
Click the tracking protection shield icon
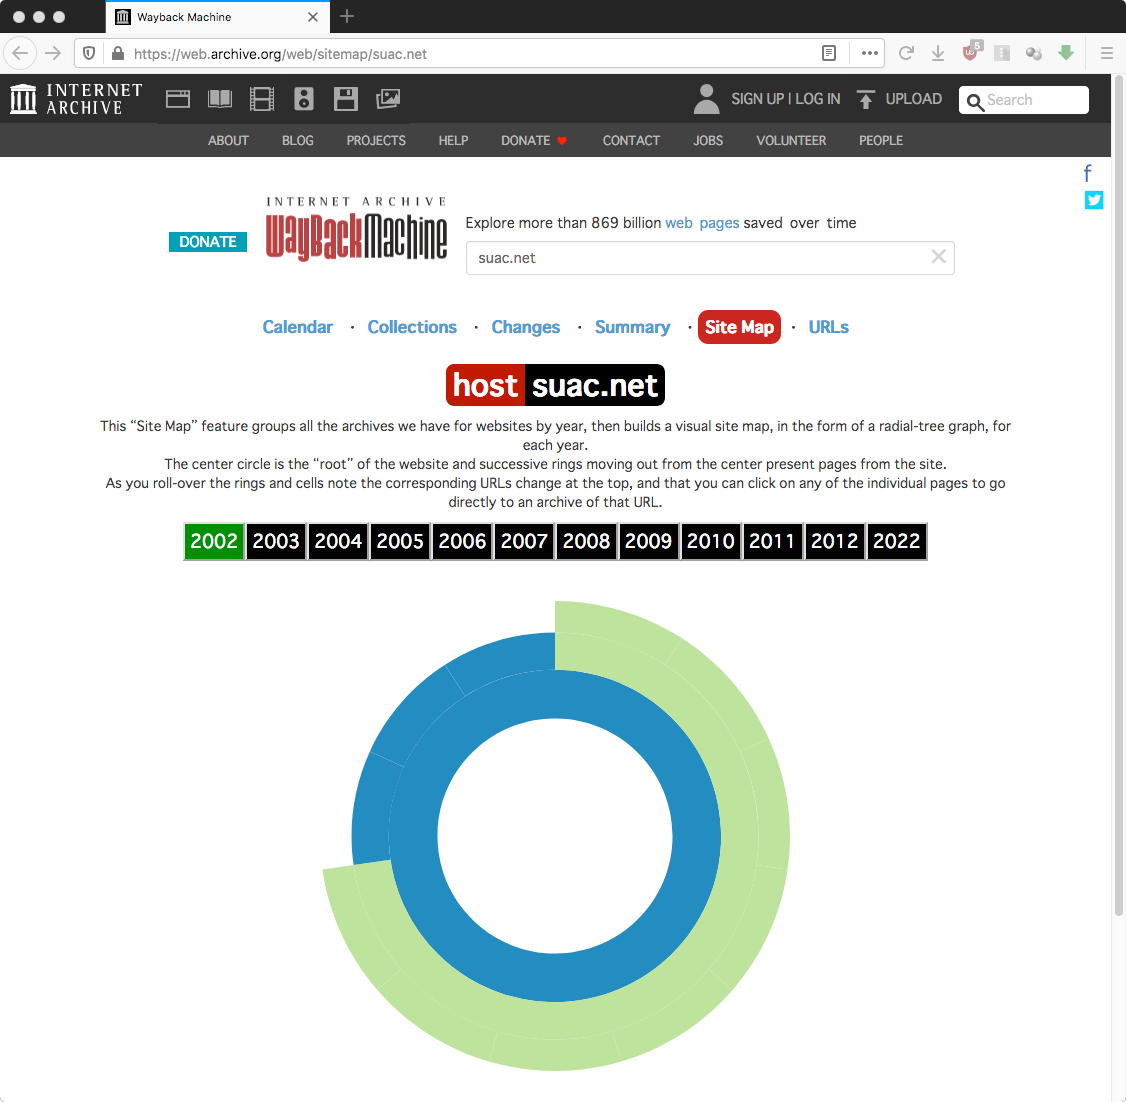pos(89,53)
